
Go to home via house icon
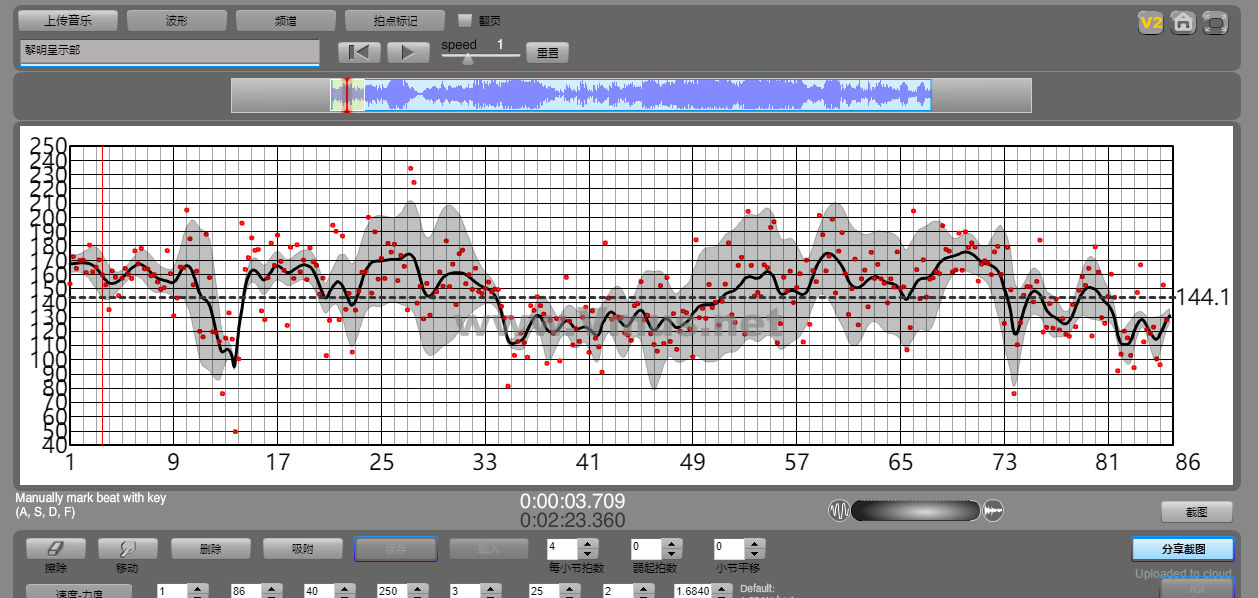pyautogui.click(x=1183, y=22)
